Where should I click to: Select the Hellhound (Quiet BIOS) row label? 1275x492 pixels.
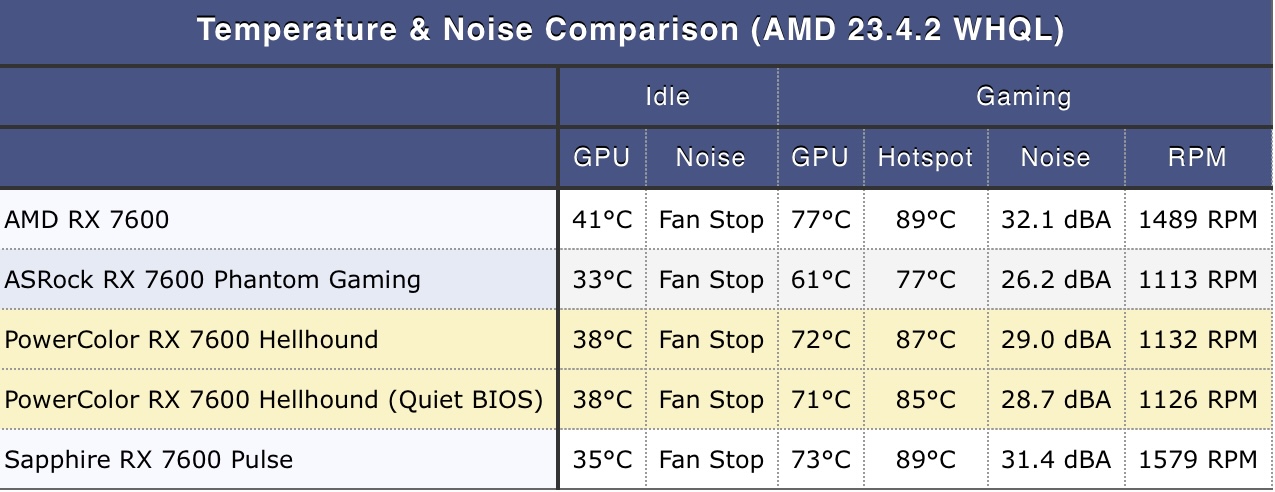click(x=274, y=399)
